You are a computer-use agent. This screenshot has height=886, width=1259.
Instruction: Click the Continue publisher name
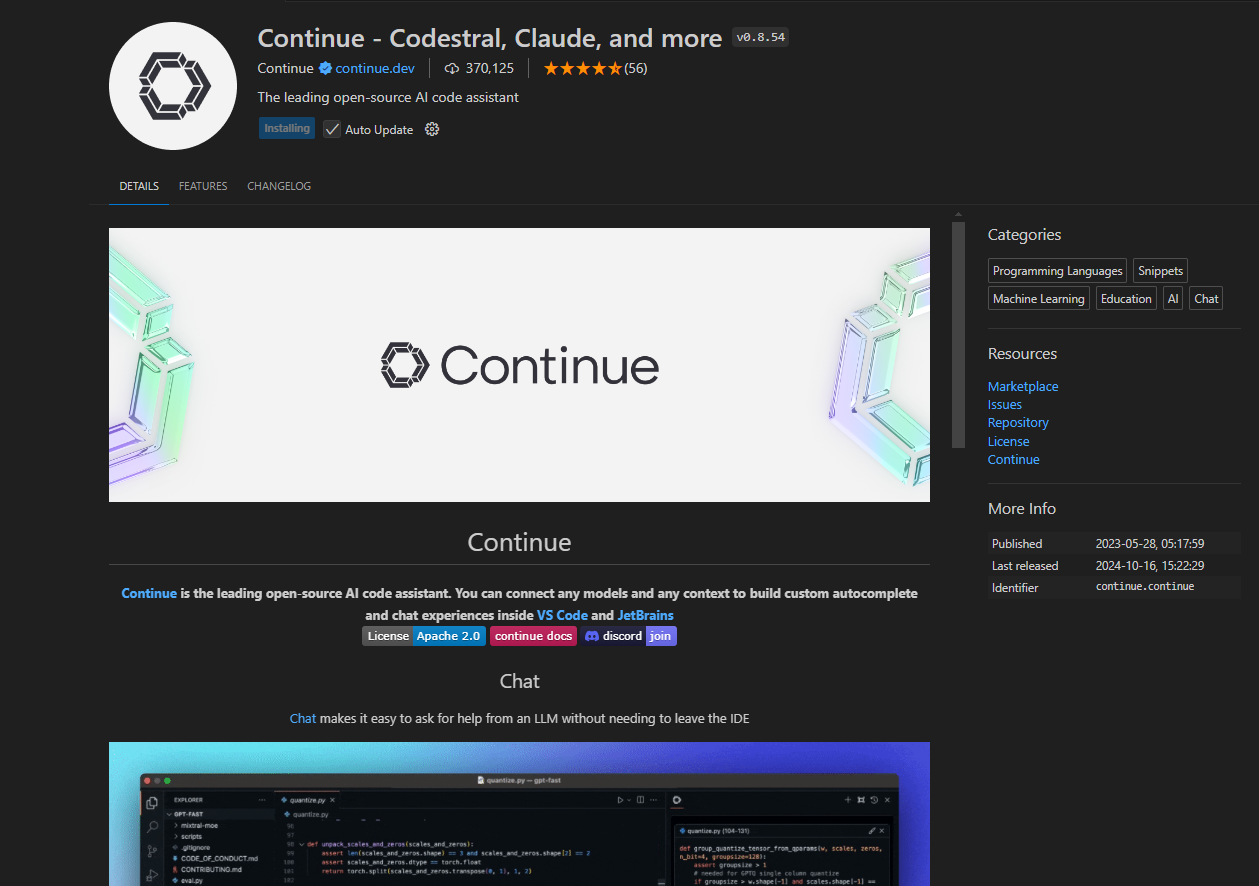(x=285, y=69)
